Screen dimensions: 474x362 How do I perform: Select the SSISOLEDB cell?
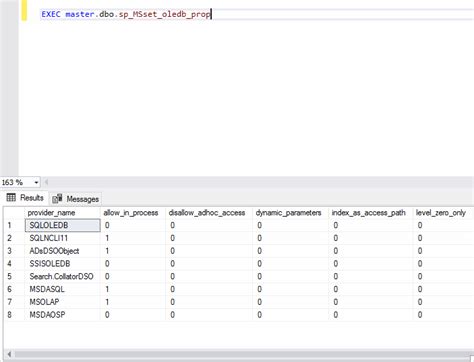point(63,264)
